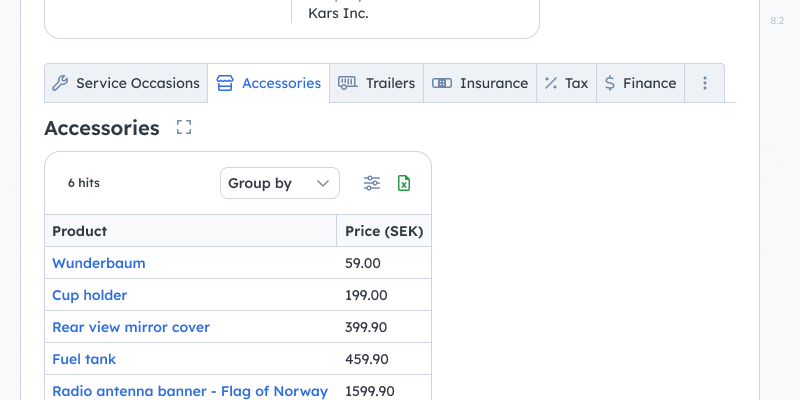Open the Service Occasions tab
The image size is (800, 400).
(x=126, y=83)
